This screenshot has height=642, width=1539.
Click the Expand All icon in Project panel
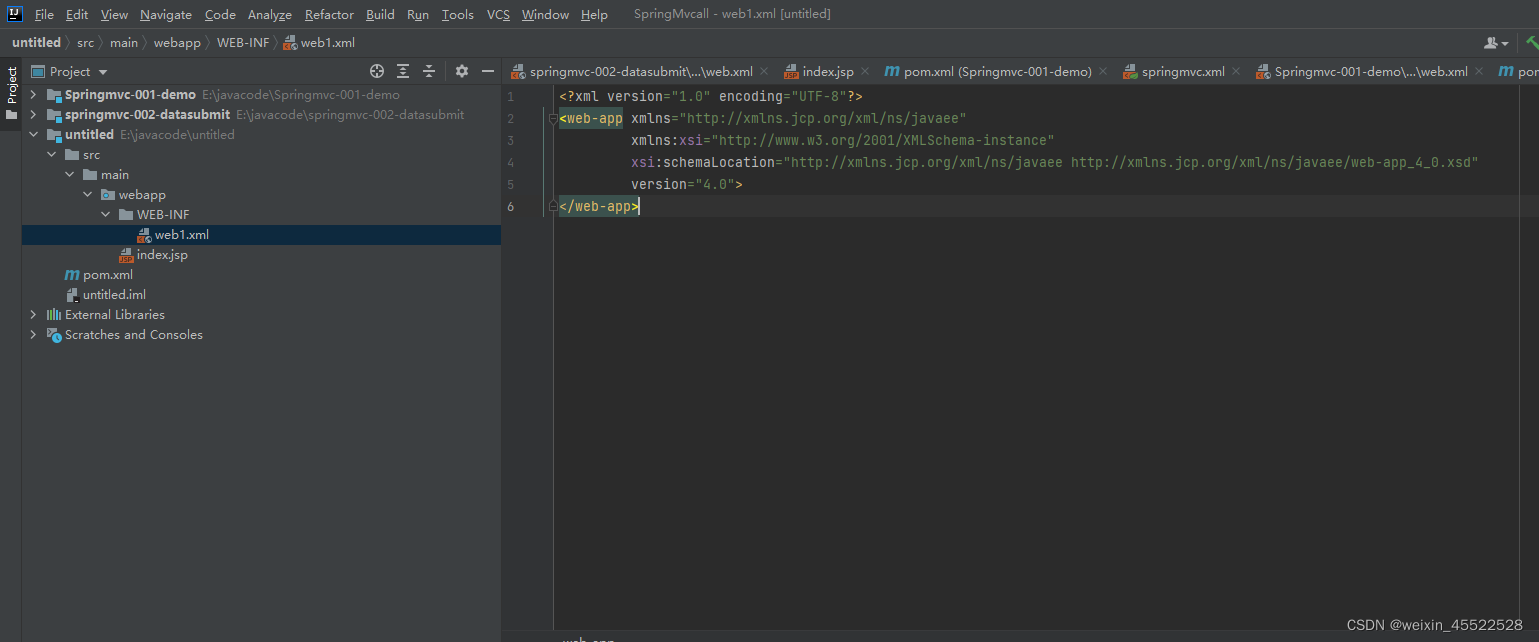coord(403,71)
